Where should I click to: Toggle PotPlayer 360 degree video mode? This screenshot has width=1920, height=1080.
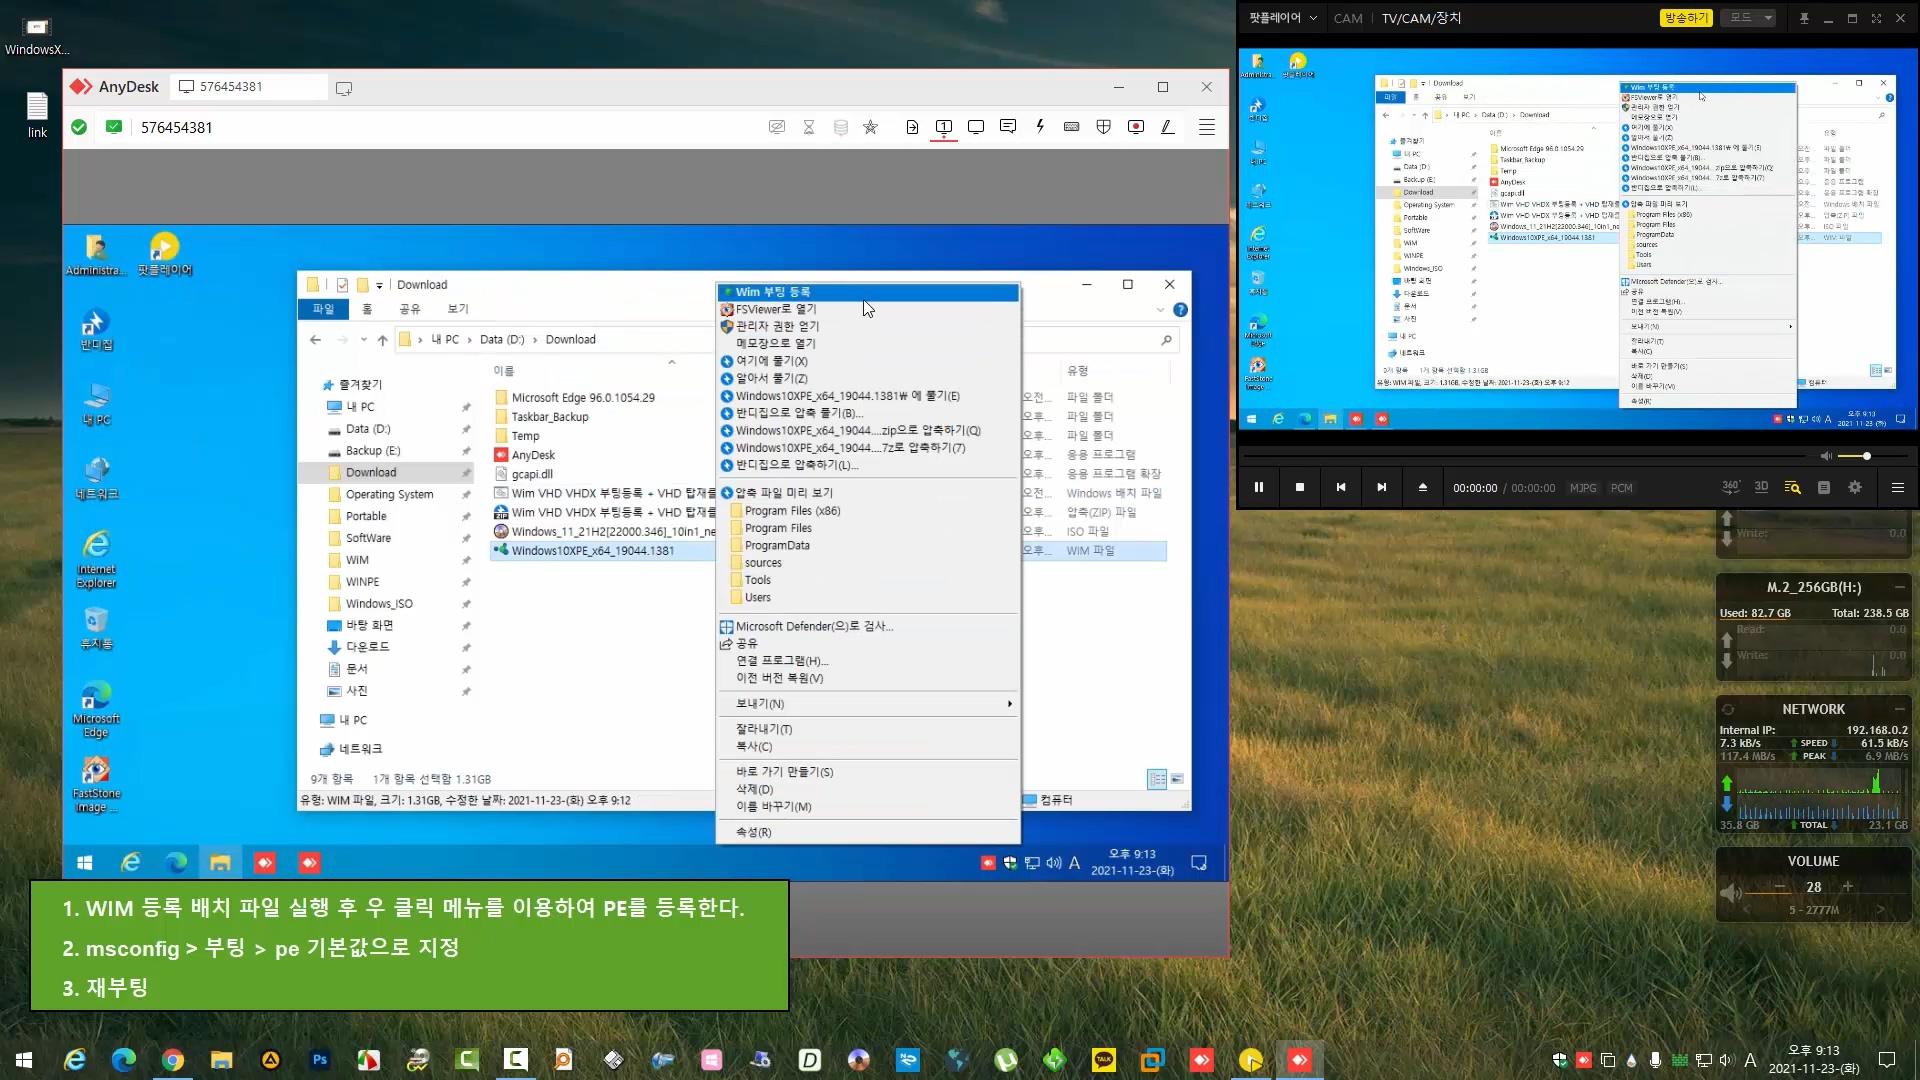(1731, 487)
